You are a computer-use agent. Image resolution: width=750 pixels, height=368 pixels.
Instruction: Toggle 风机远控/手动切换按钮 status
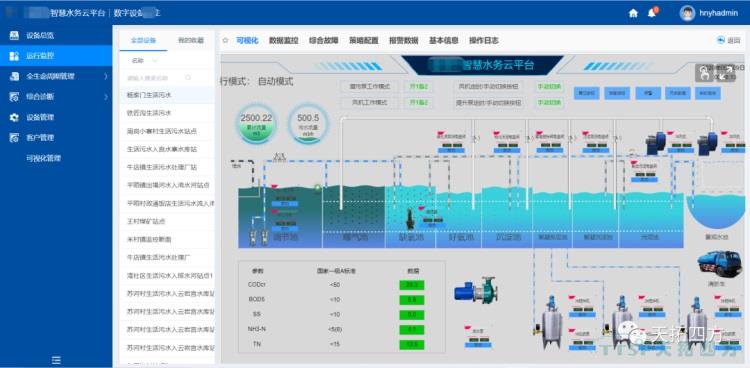pos(549,87)
